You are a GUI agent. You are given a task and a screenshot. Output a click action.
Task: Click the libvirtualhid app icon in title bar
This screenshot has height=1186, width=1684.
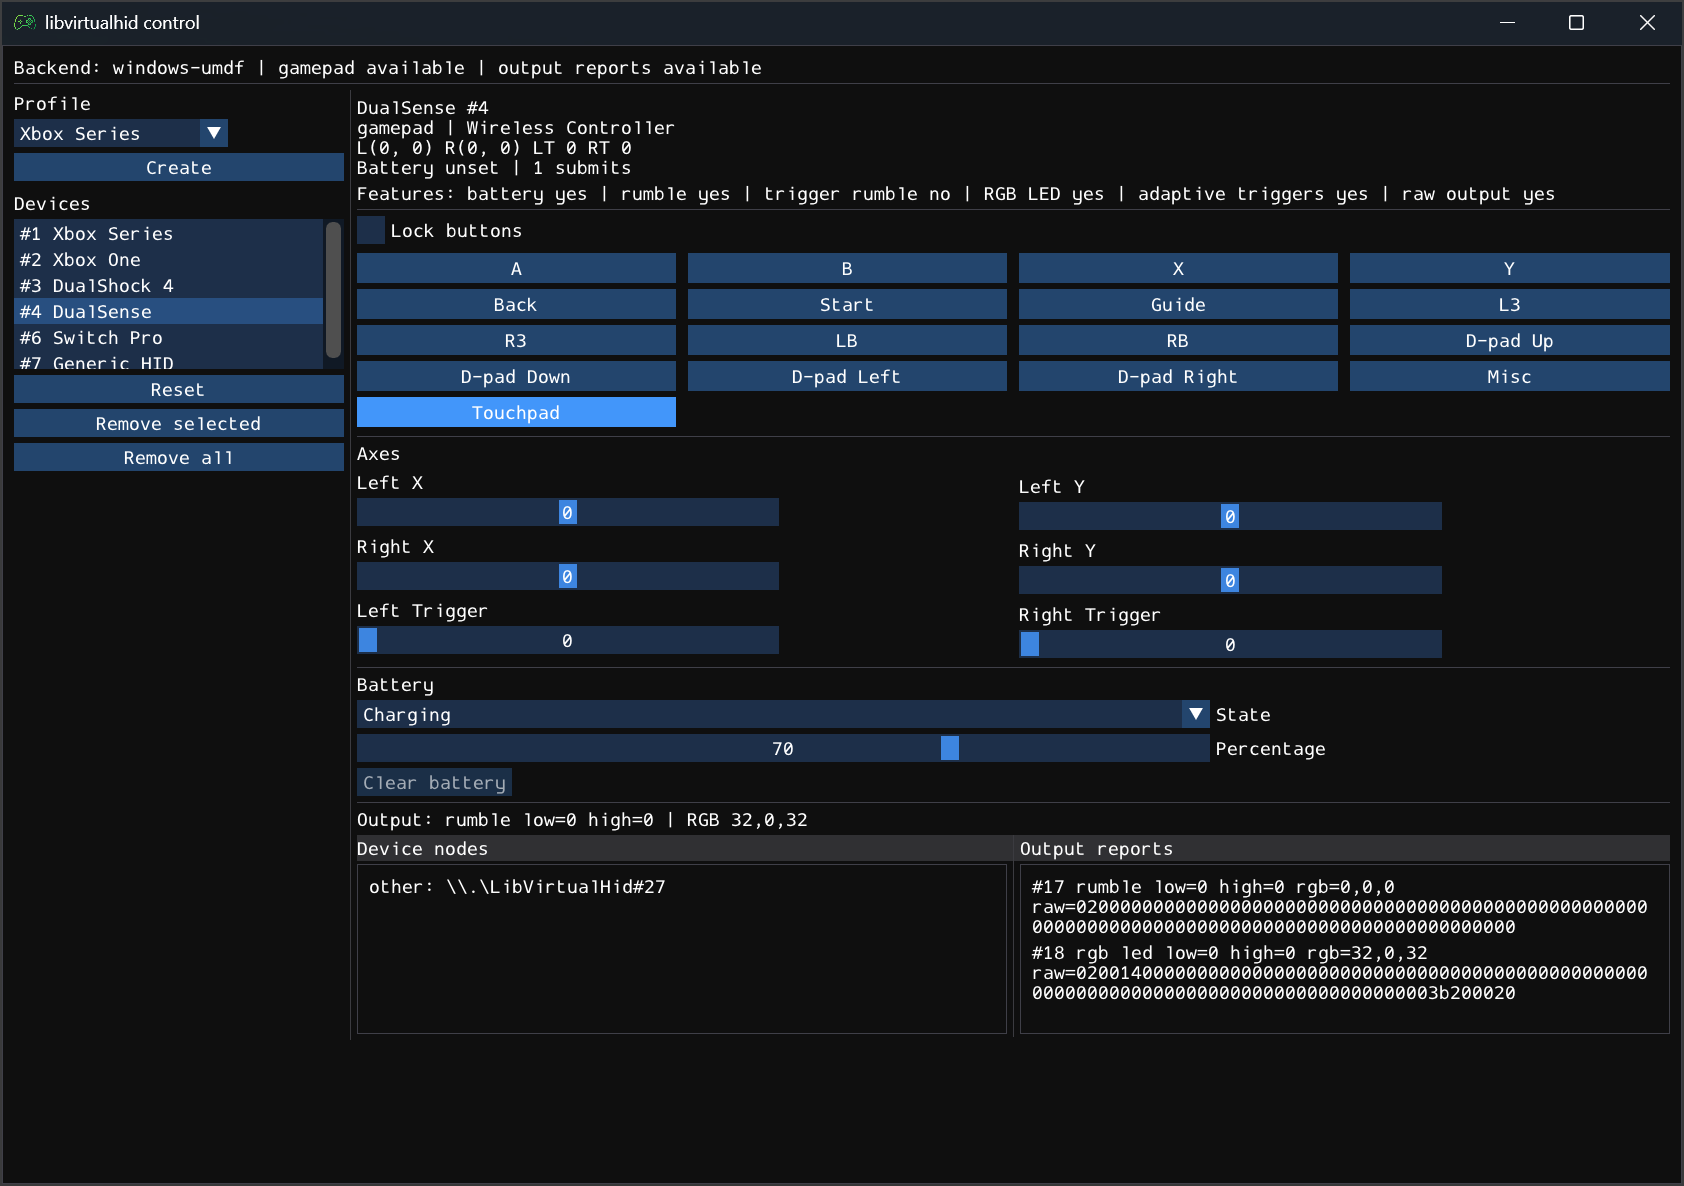[x=25, y=22]
